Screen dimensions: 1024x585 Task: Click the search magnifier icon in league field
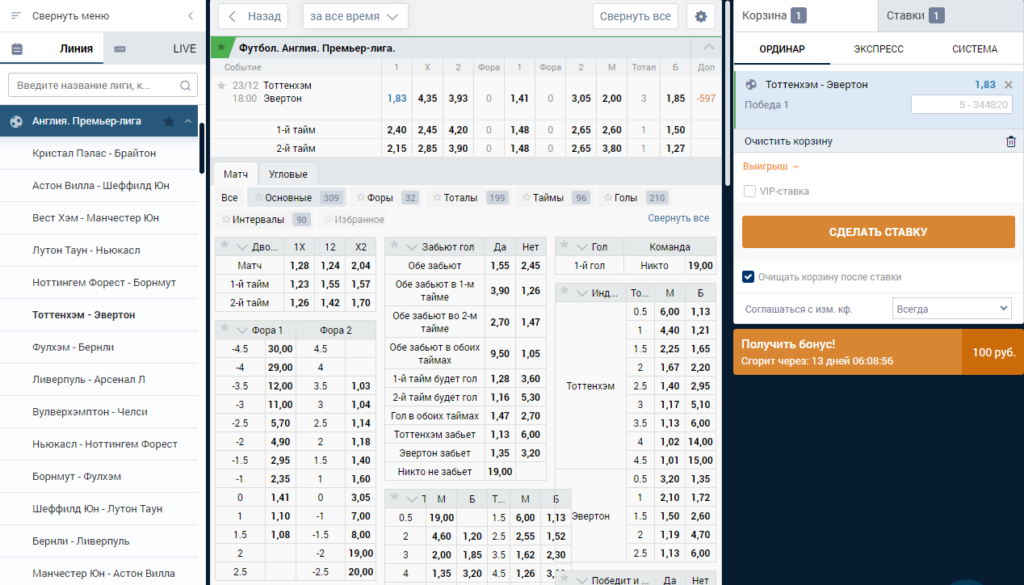click(x=185, y=86)
